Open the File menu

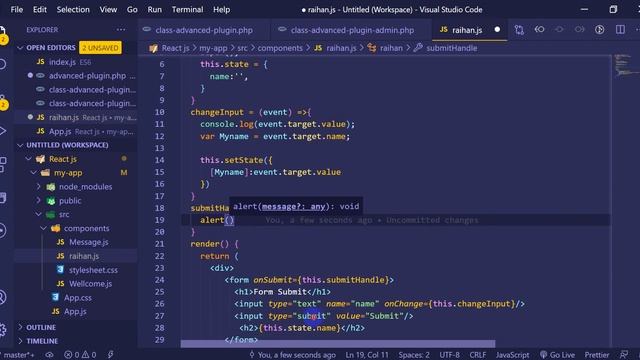(16, 9)
